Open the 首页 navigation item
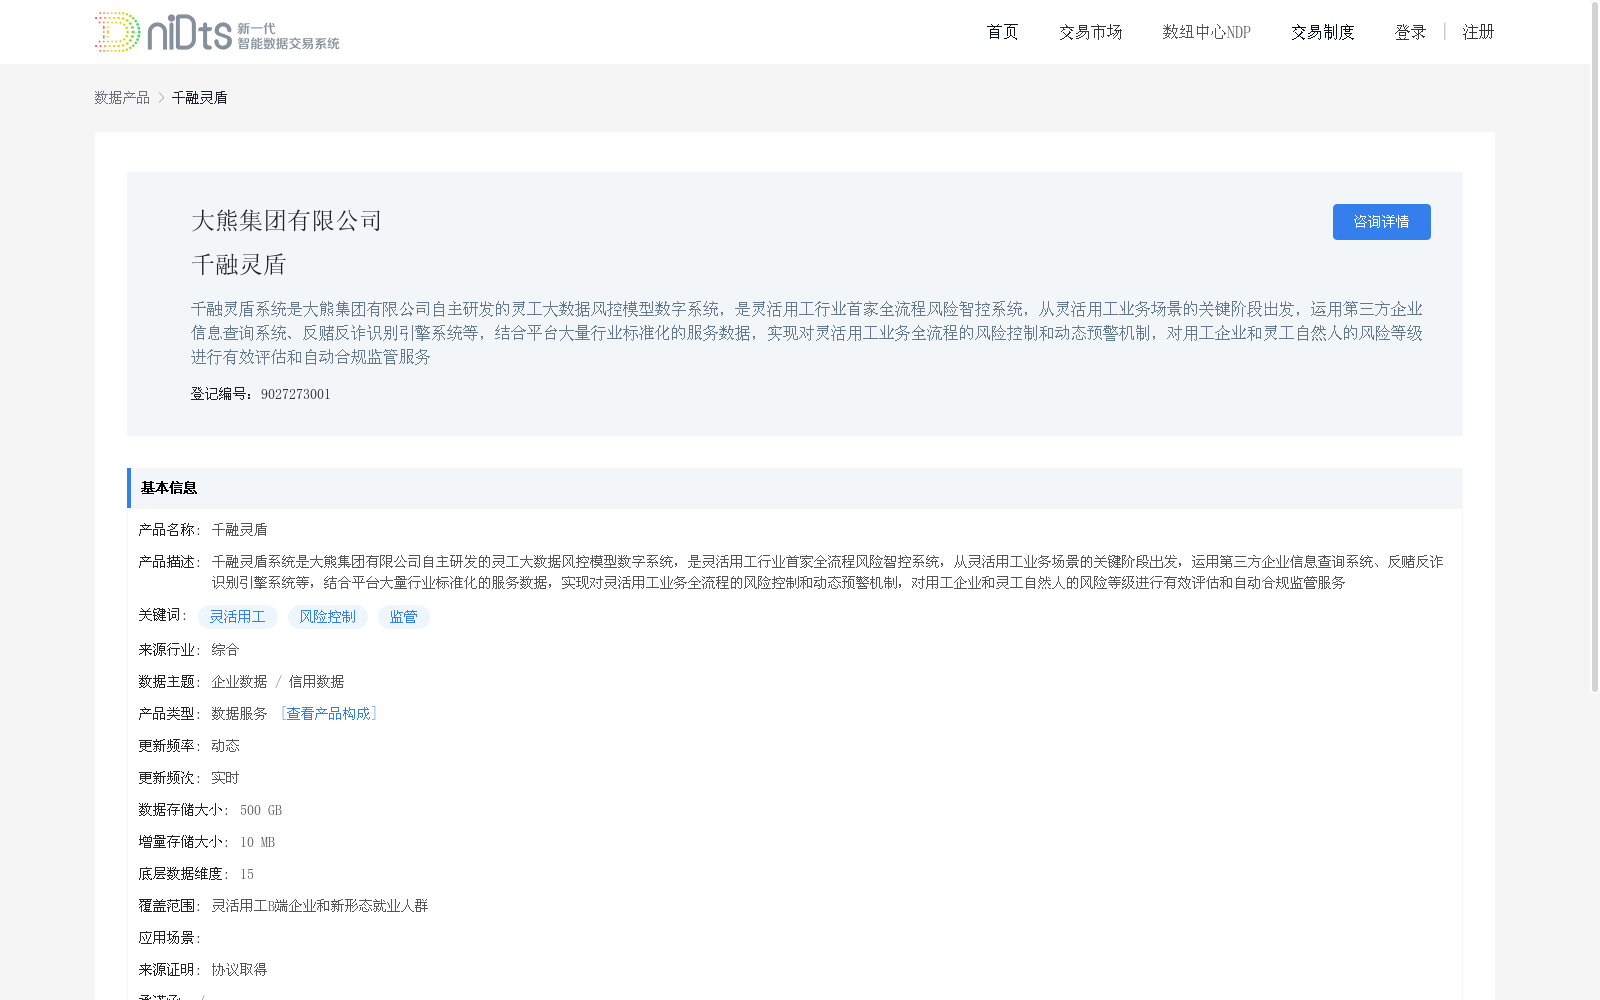 point(1002,32)
